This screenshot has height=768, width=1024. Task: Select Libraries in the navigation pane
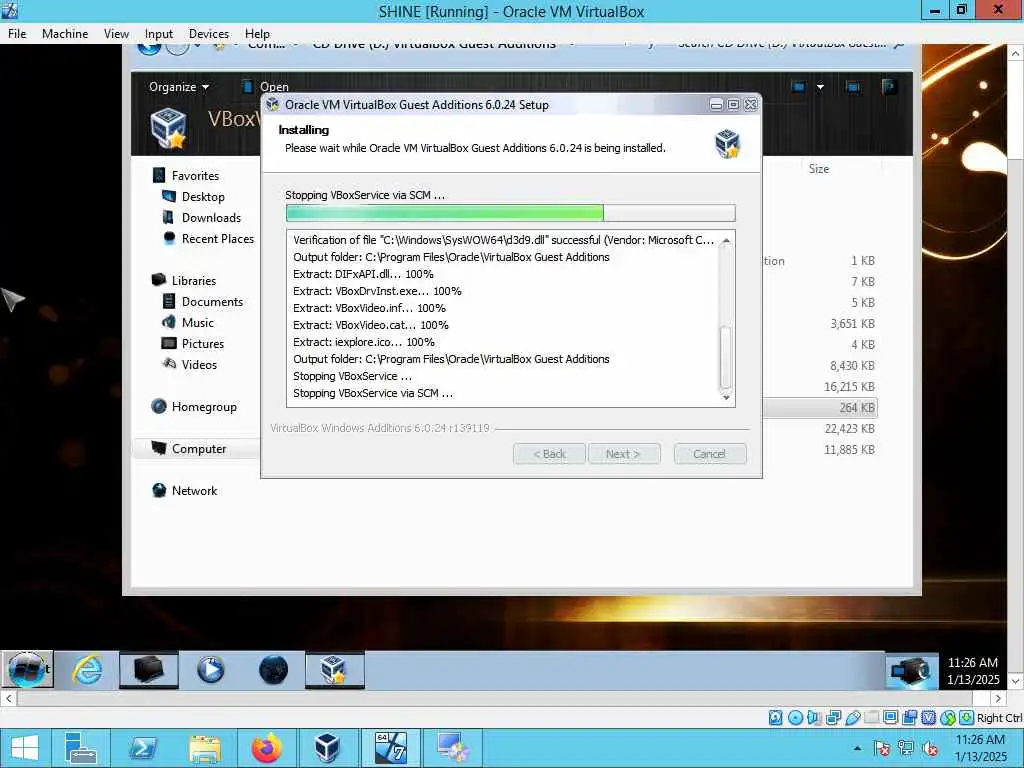193,281
